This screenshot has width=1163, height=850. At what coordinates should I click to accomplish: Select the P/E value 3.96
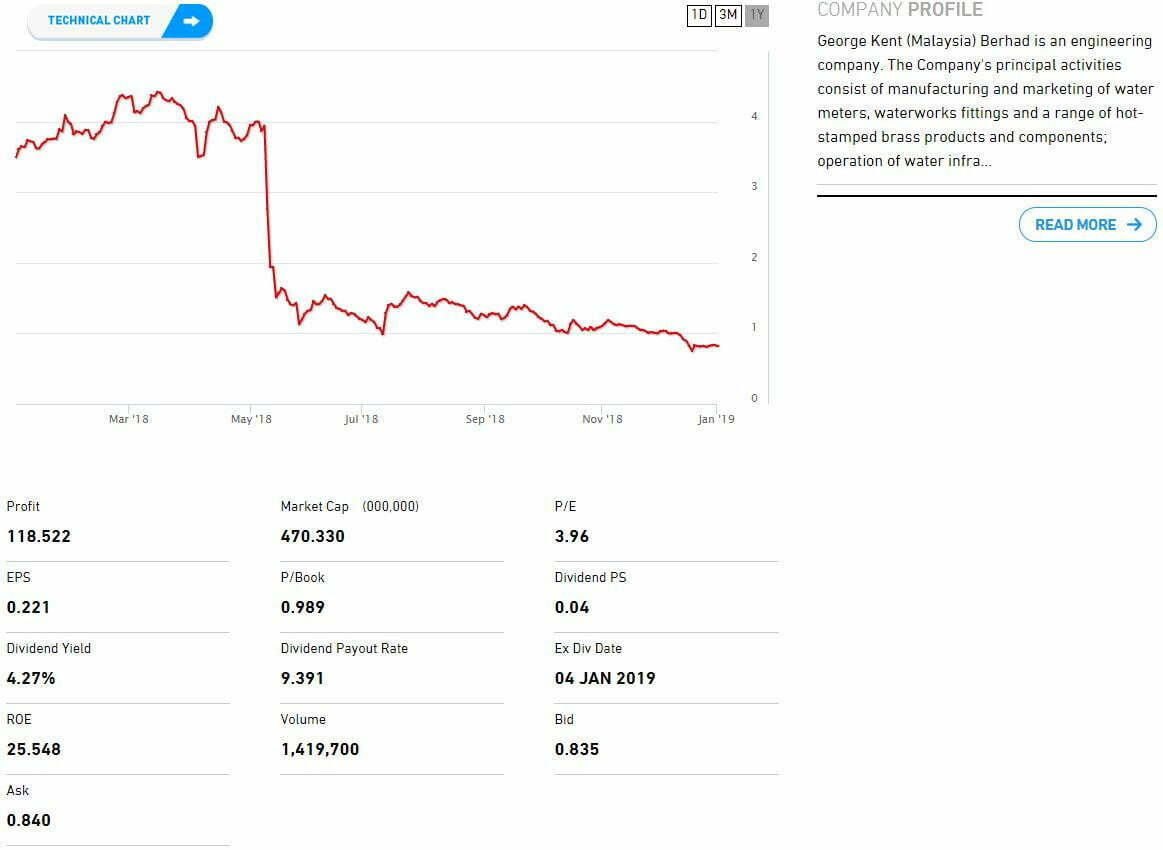pos(572,536)
